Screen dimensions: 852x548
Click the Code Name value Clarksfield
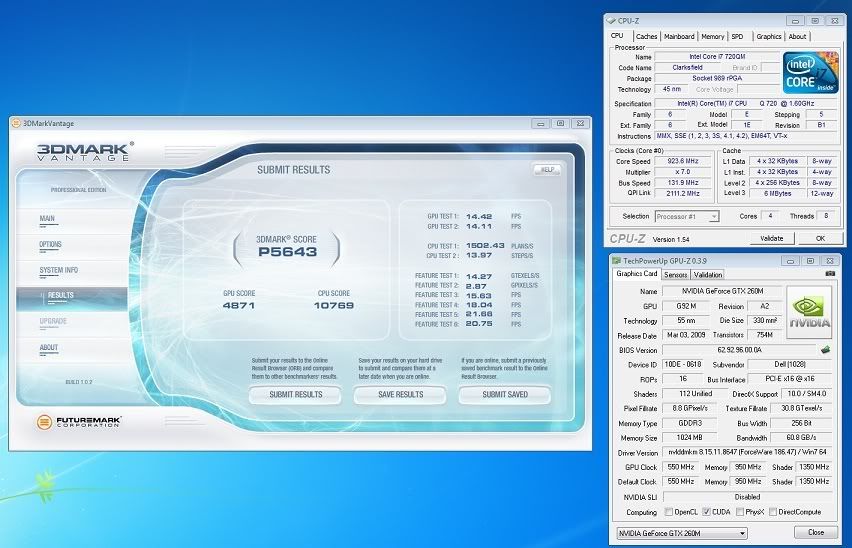(x=687, y=68)
